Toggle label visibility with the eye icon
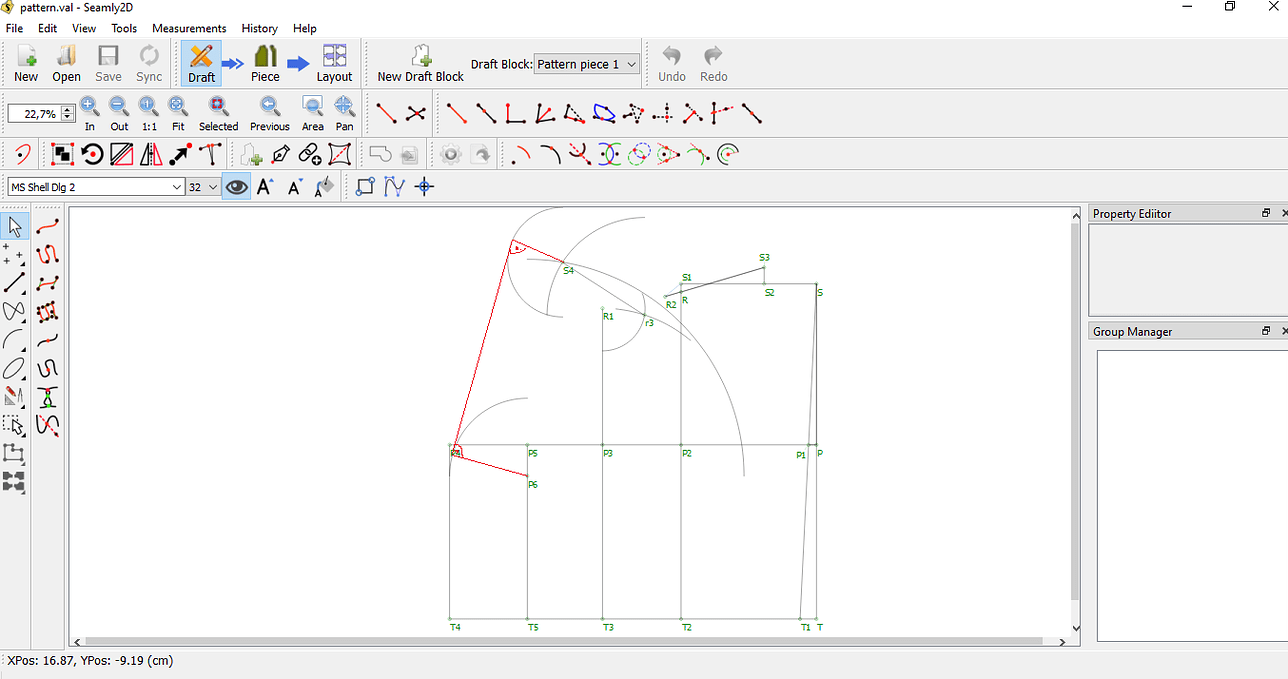The height and width of the screenshot is (679, 1288). pyautogui.click(x=236, y=186)
